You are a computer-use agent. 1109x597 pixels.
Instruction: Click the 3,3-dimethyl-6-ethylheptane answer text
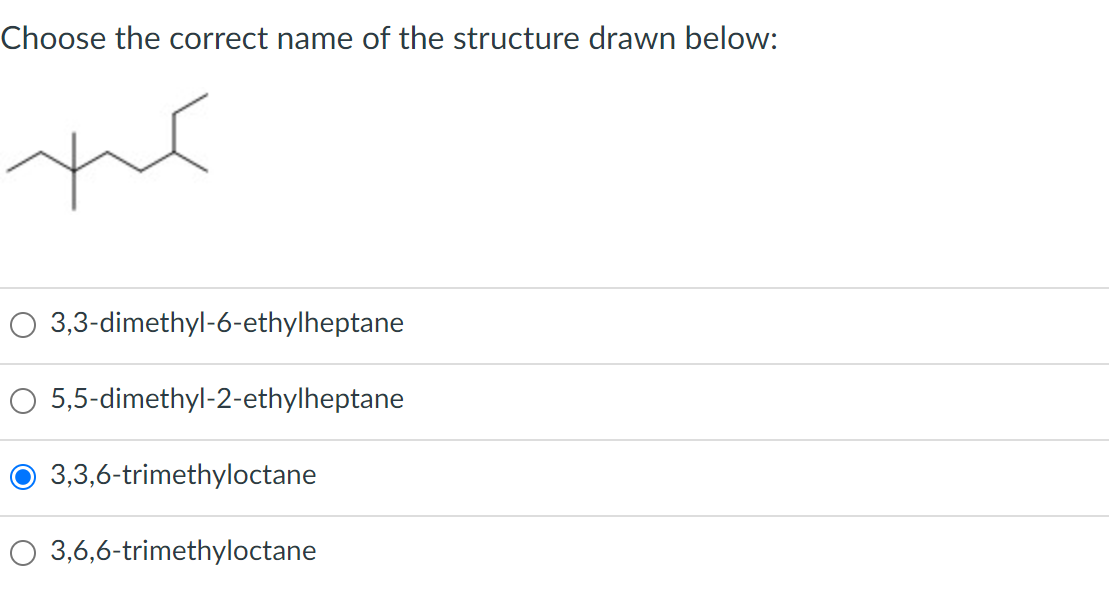227,323
